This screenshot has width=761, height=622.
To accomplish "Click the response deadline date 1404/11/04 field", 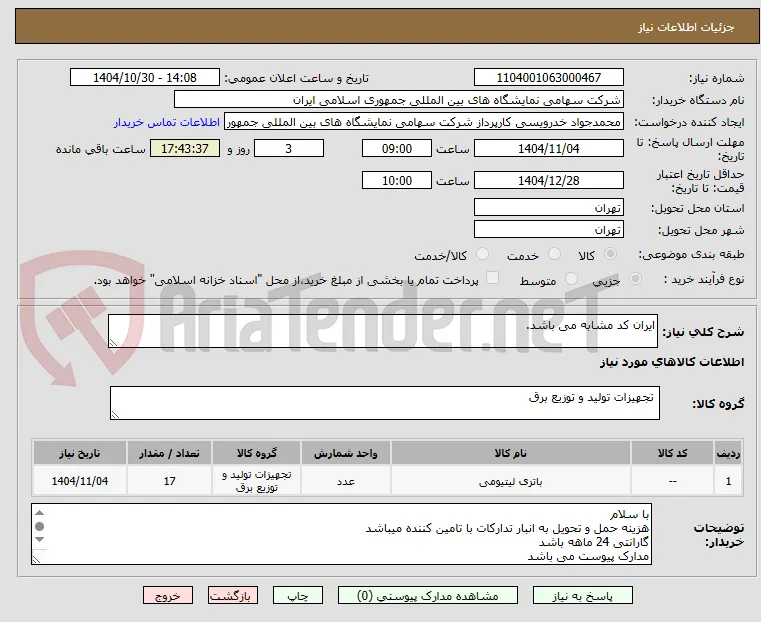I will [x=548, y=148].
